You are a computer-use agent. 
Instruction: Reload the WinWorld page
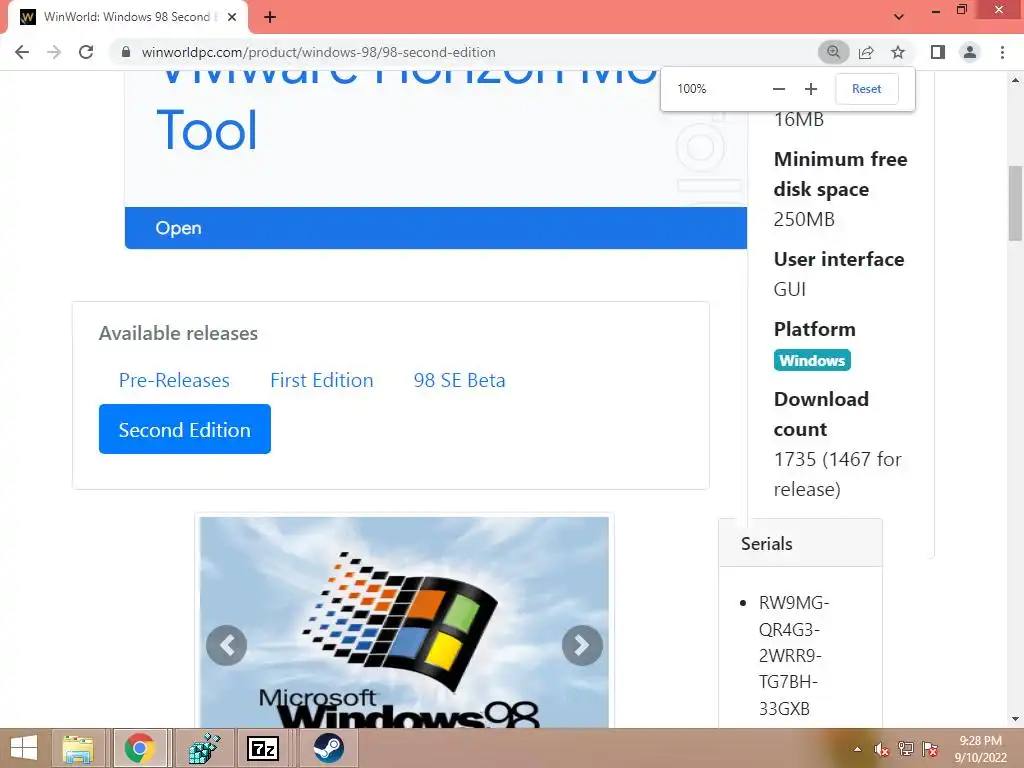click(x=86, y=52)
